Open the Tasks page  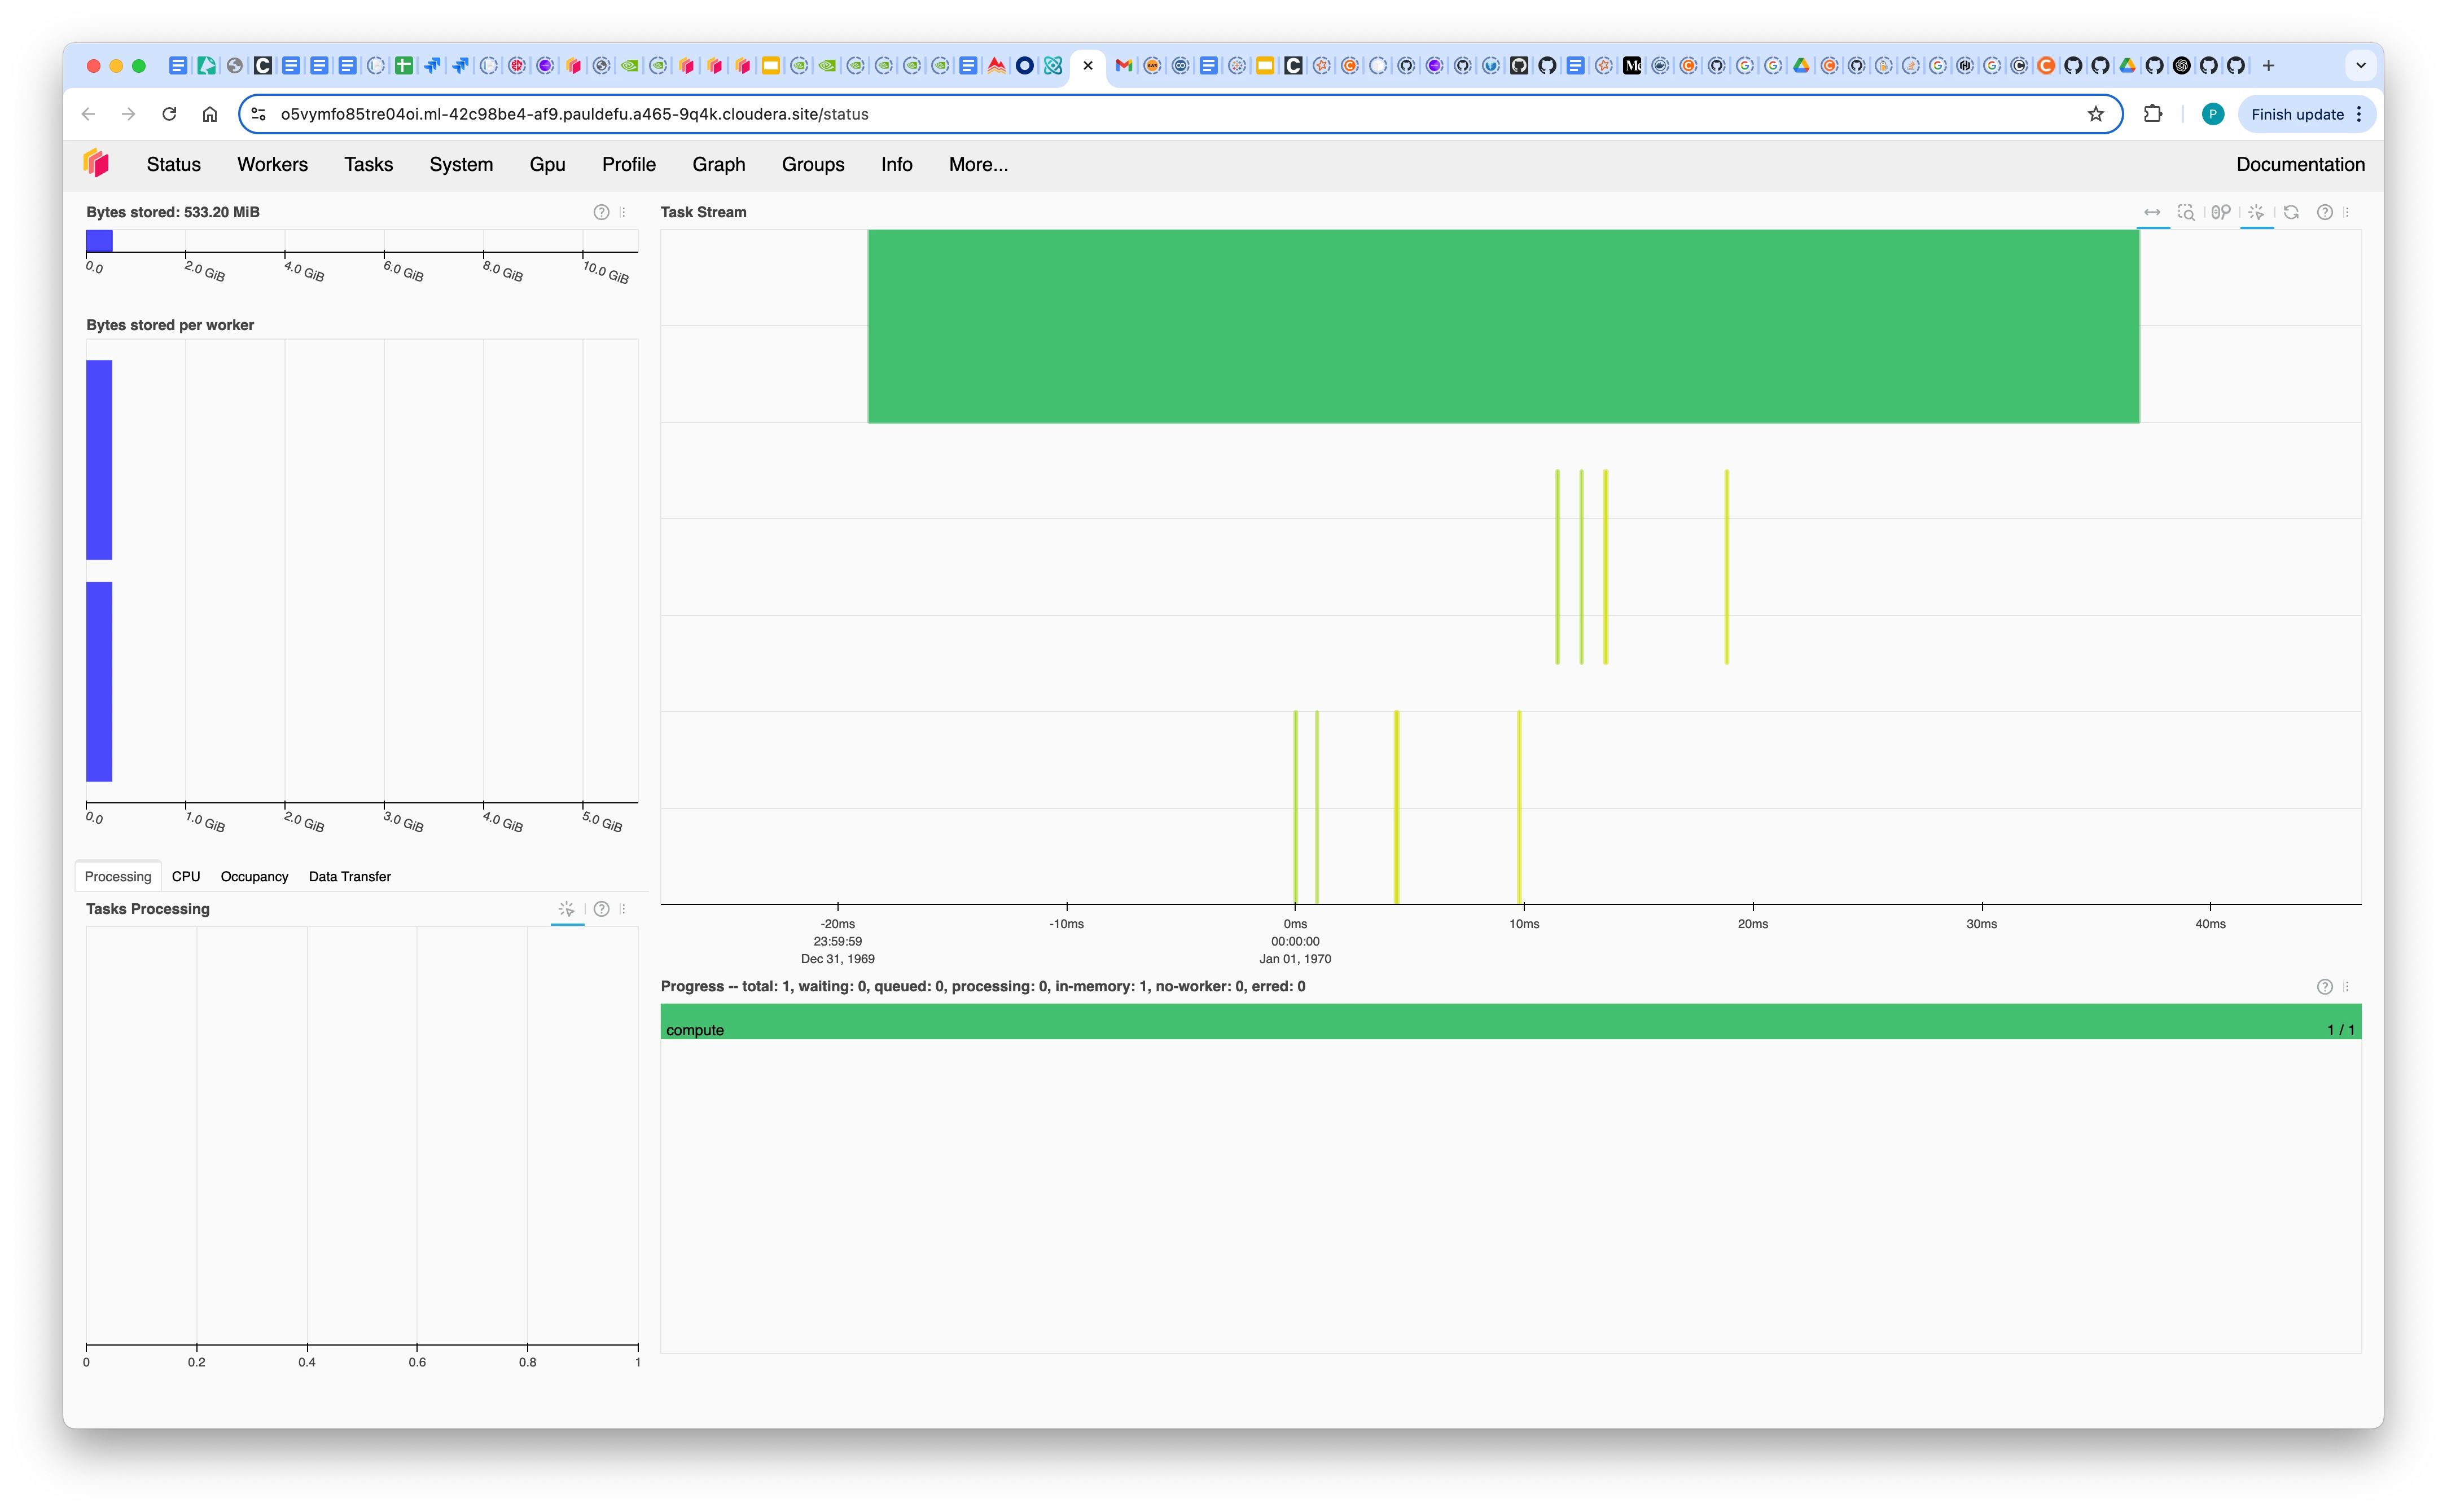(x=368, y=164)
